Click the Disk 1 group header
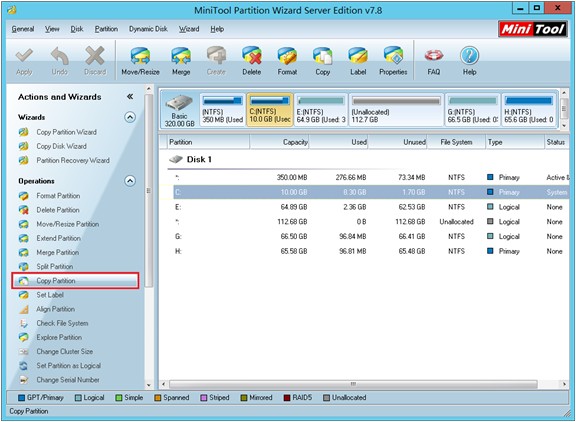Viewport: 576px width, 422px height. point(190,159)
